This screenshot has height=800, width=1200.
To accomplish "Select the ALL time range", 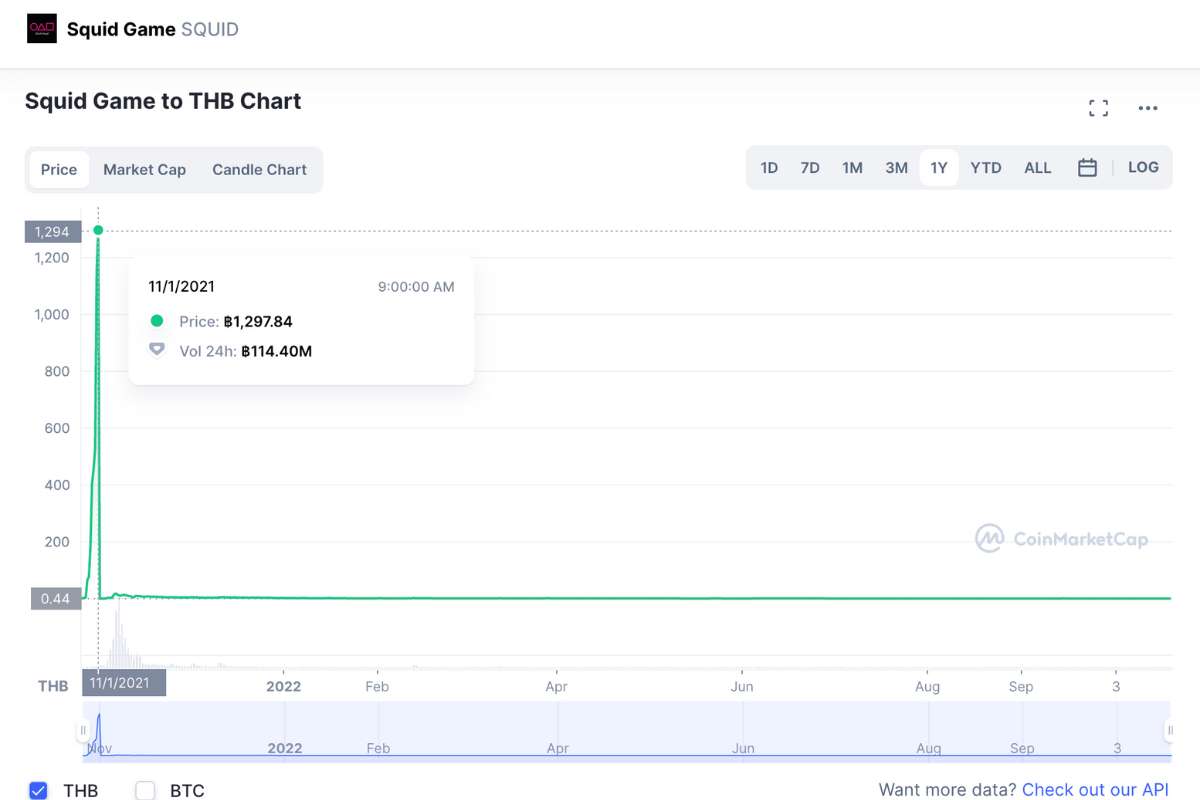I will tap(1038, 167).
